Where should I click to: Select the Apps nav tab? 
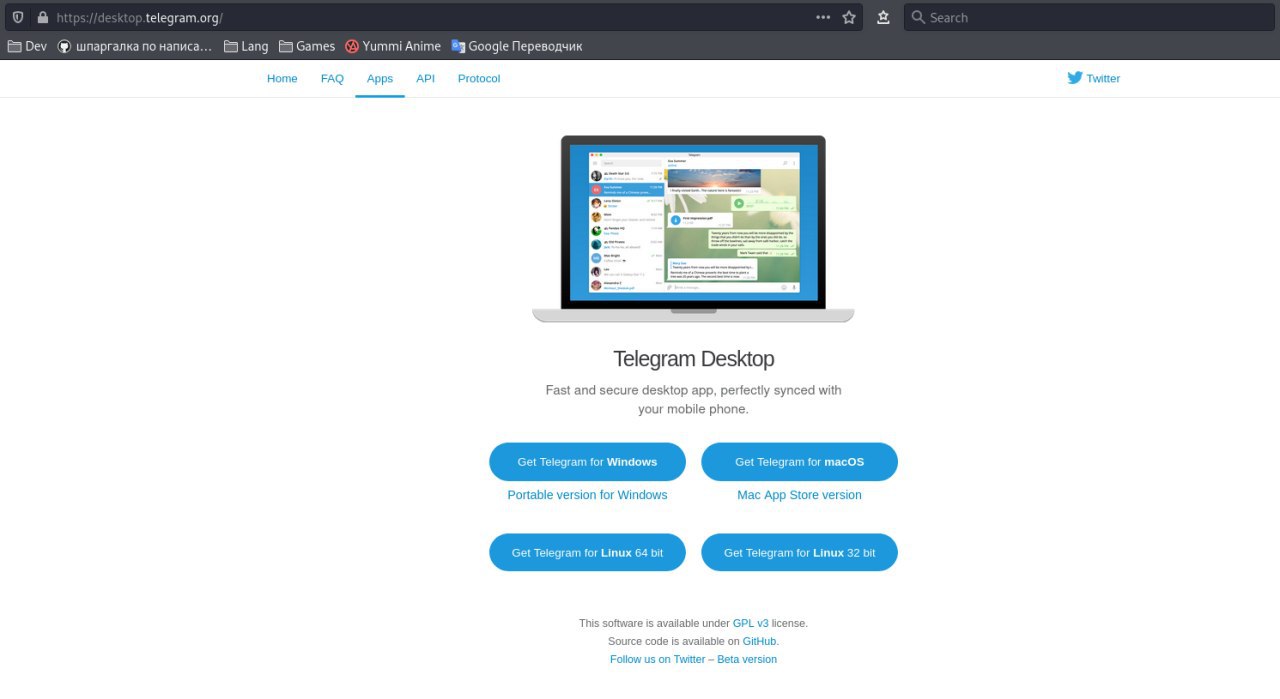[x=380, y=78]
